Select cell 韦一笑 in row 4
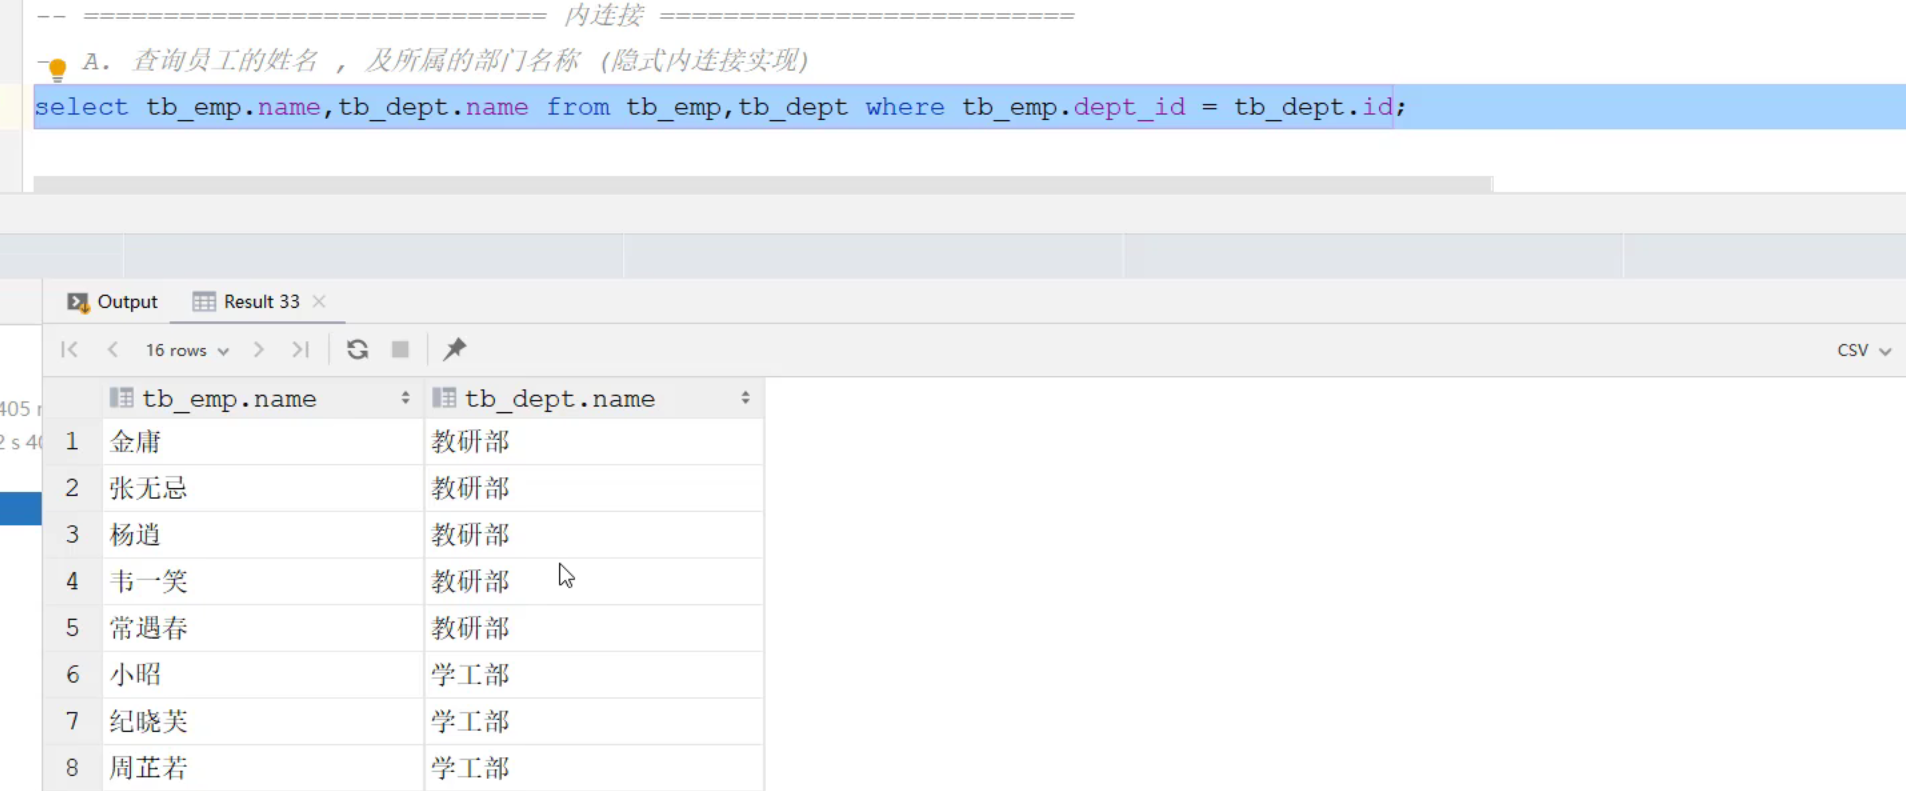This screenshot has width=1906, height=791. click(x=263, y=581)
